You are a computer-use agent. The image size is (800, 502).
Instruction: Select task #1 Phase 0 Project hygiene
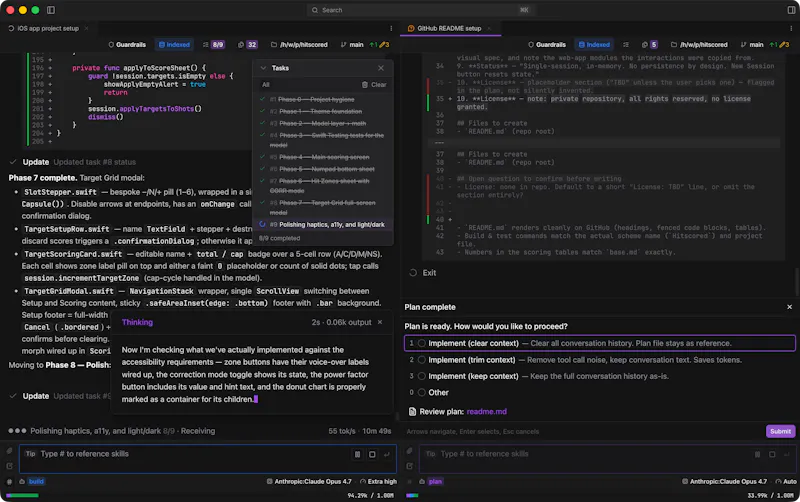point(312,99)
